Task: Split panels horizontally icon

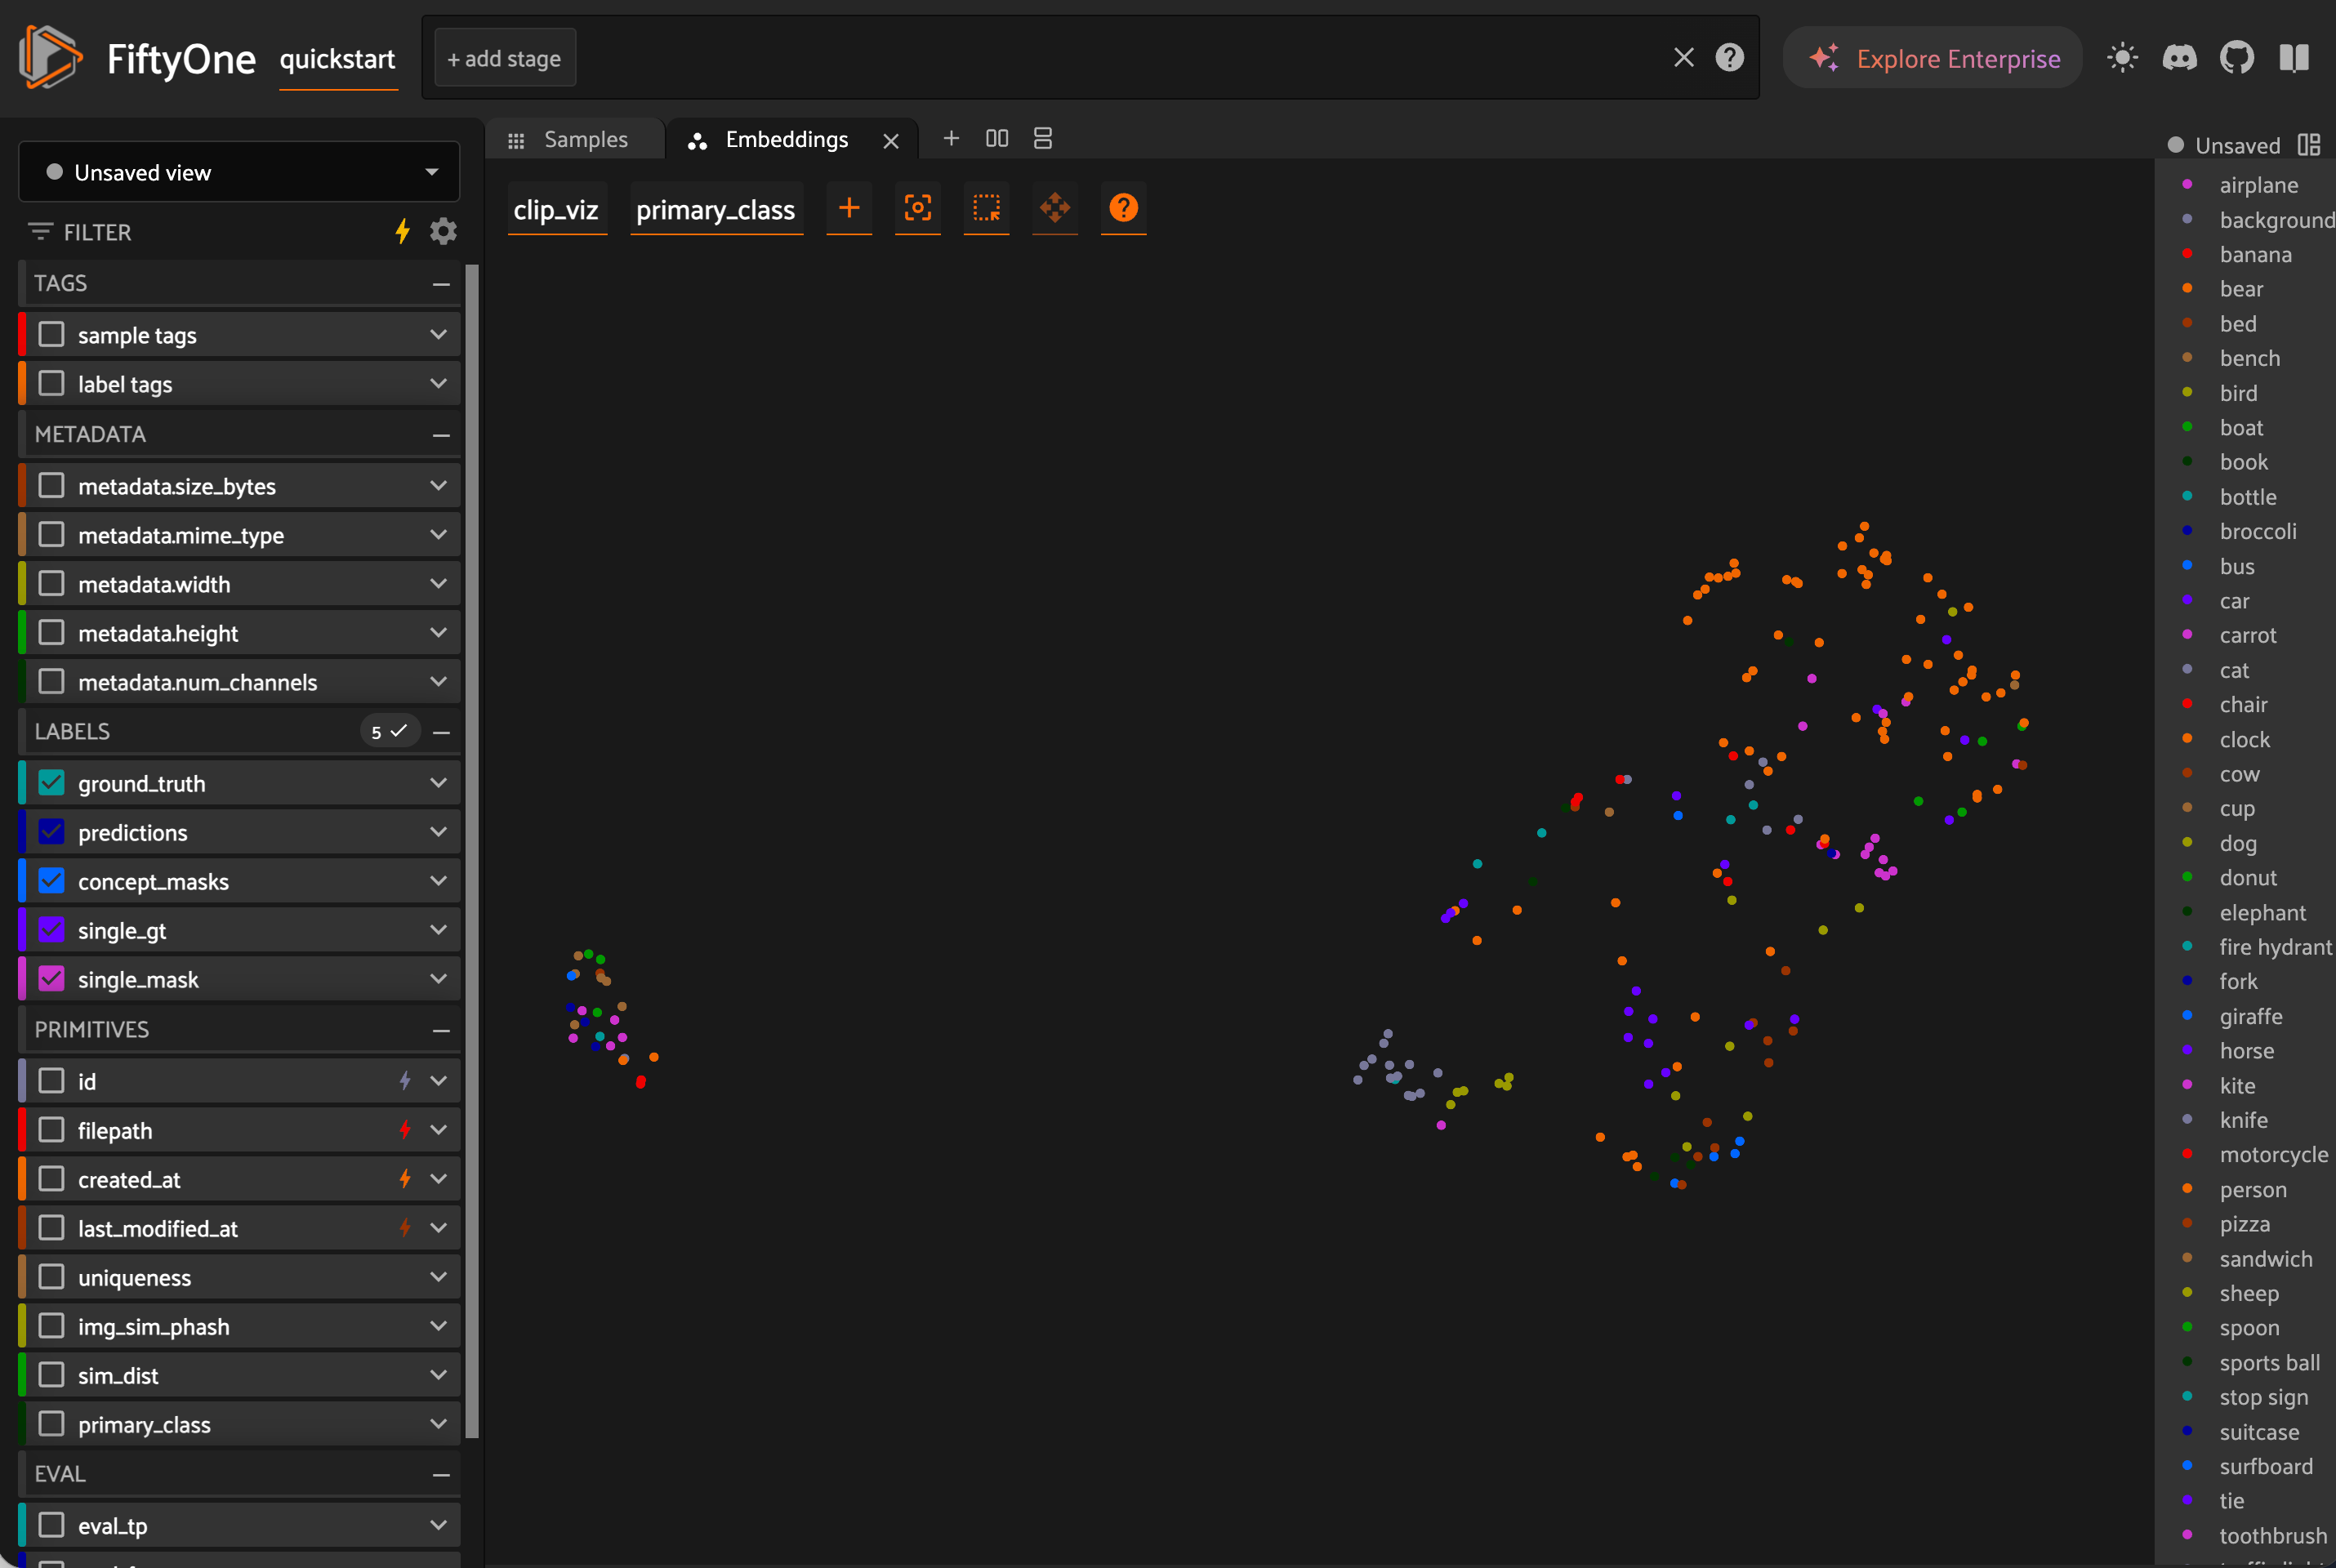Action: tap(997, 138)
